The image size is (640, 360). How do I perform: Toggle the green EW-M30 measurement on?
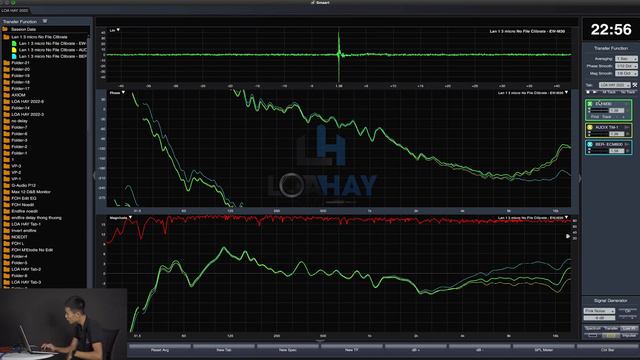[590, 104]
